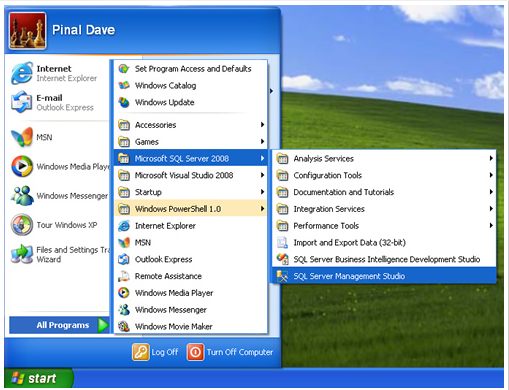Expand the Performance Tools submenu arrow
The height and width of the screenshot is (390, 509).
click(x=491, y=226)
